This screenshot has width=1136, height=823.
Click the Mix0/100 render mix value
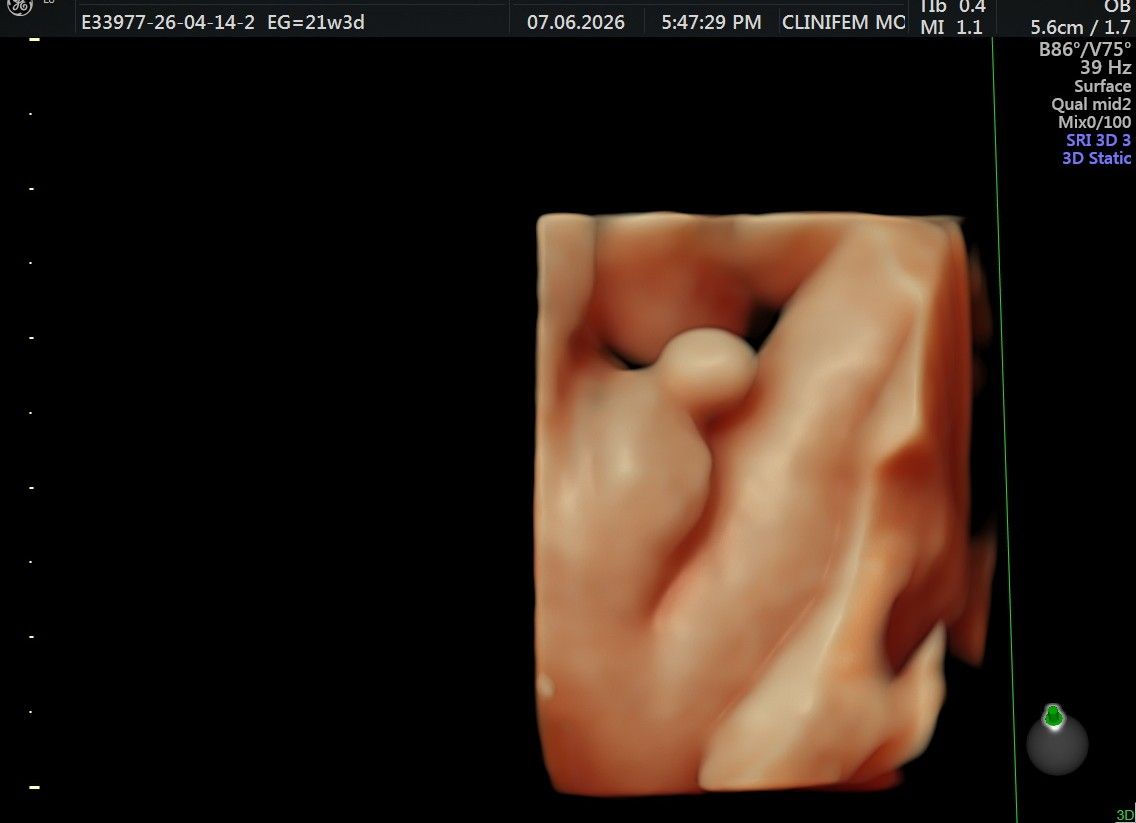point(1095,122)
